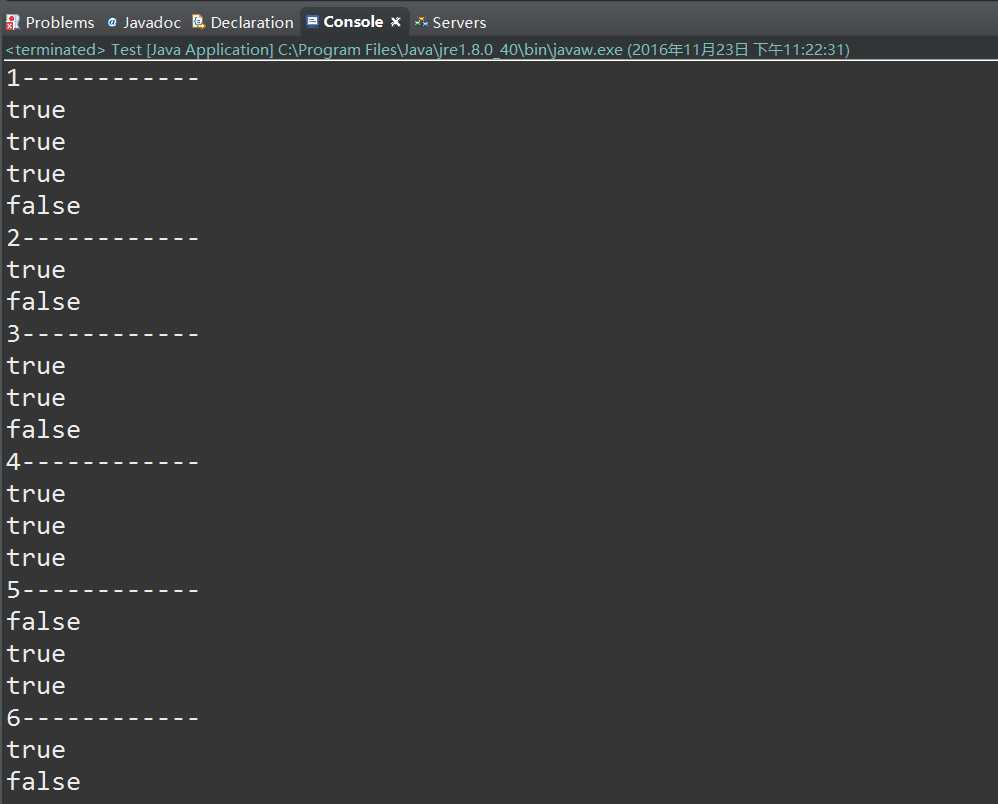Click 'false' under section 1
The width and height of the screenshot is (998, 804).
(43, 206)
